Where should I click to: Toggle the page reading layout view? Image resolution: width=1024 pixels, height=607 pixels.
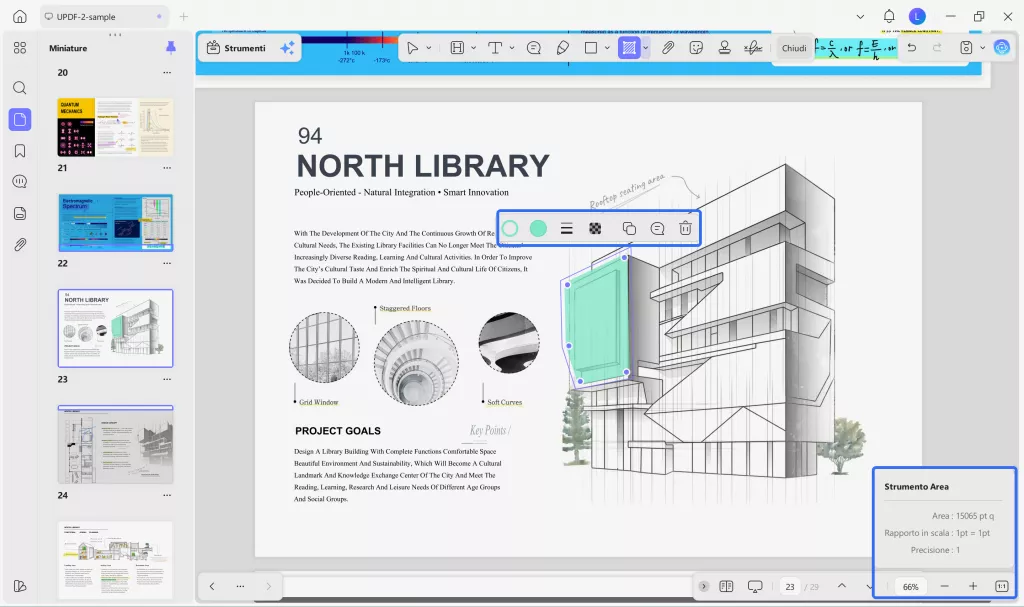point(727,586)
